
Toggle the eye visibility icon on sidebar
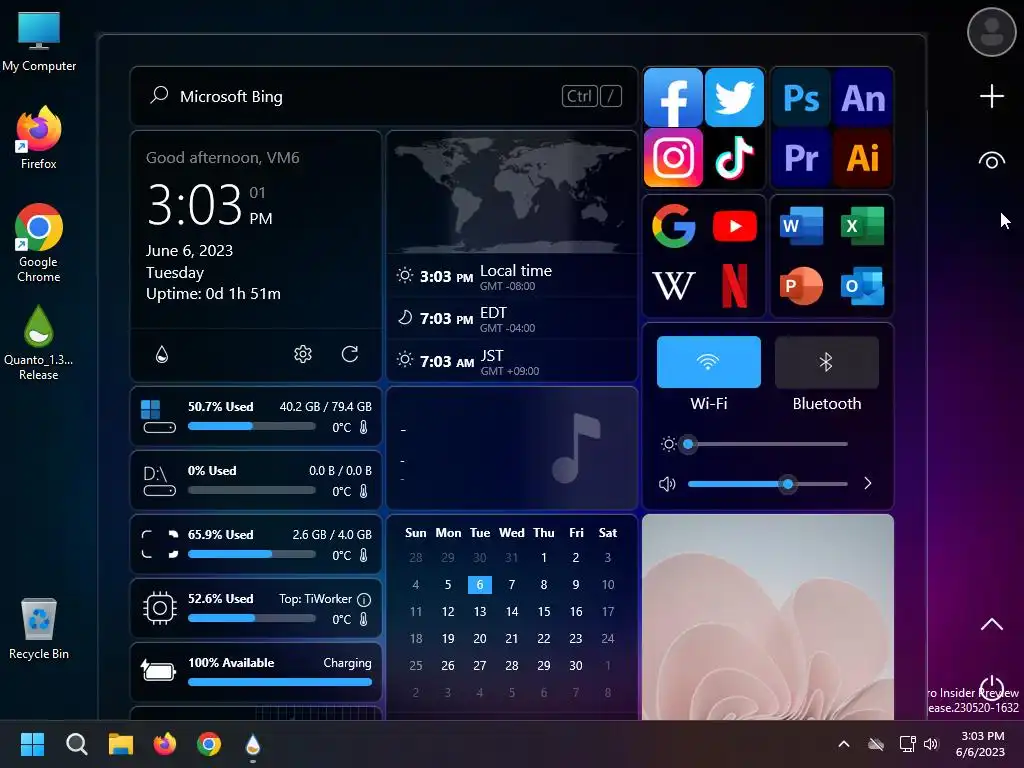(x=991, y=161)
